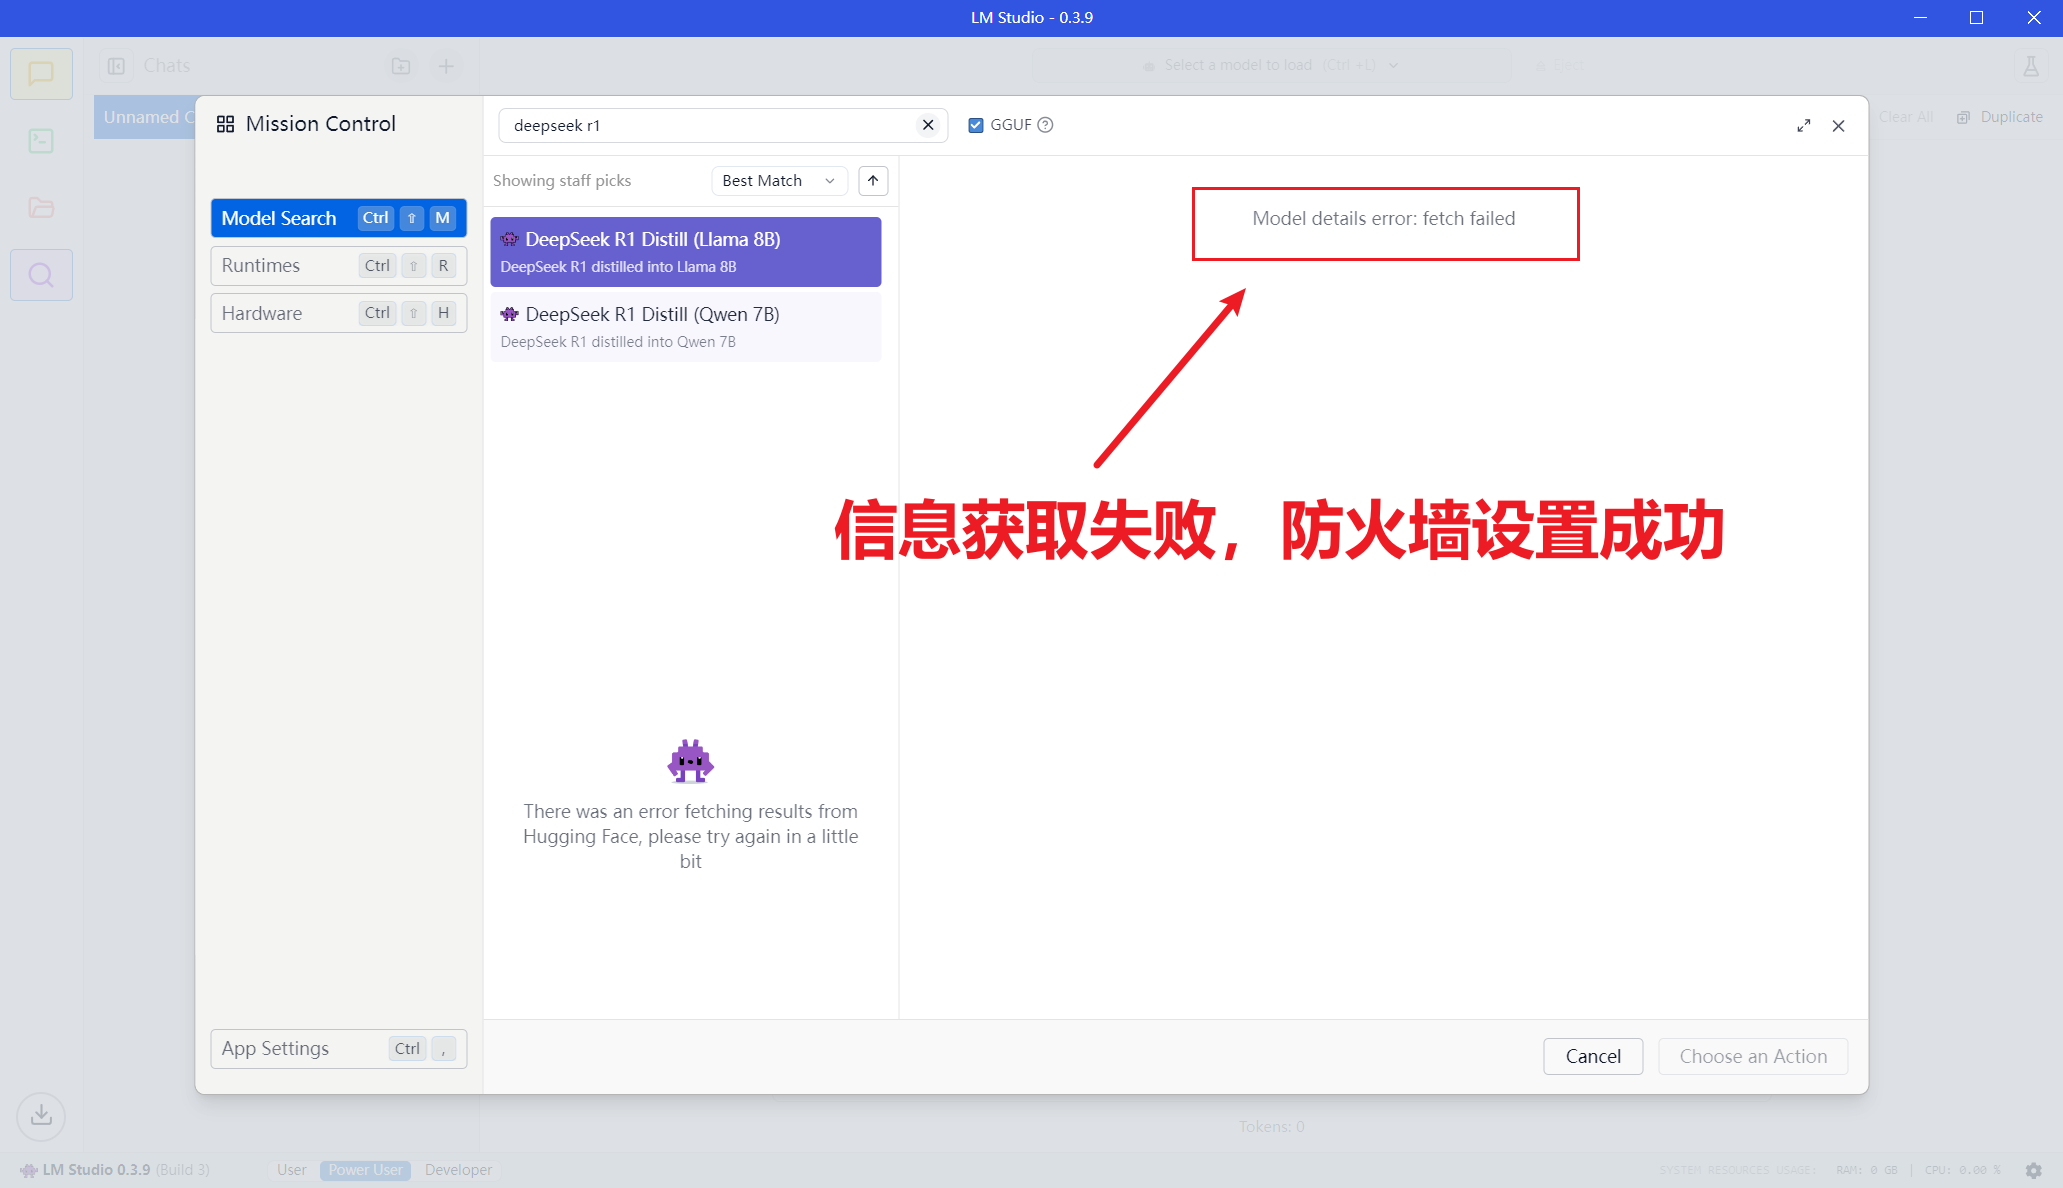
Task: Switch to Power User mode
Action: pyautogui.click(x=365, y=1170)
